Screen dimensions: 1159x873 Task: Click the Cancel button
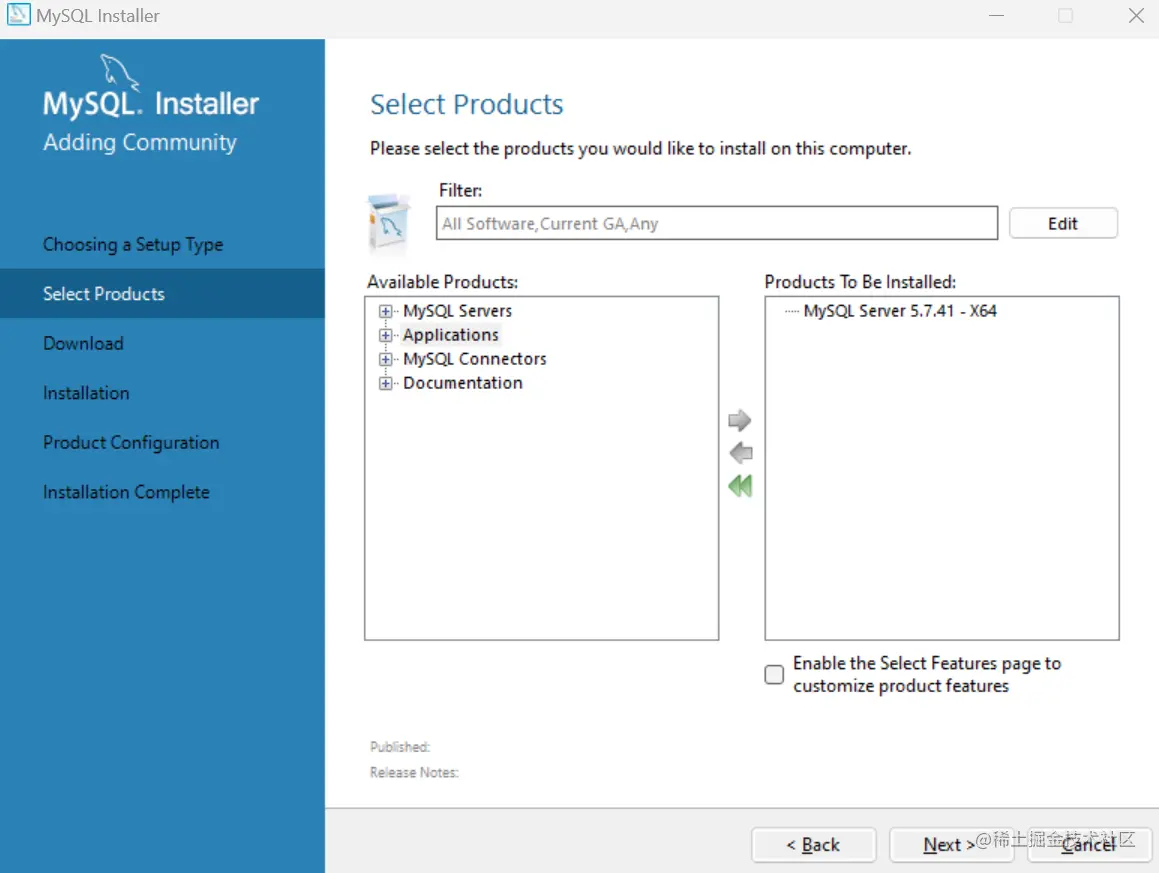coord(1089,844)
